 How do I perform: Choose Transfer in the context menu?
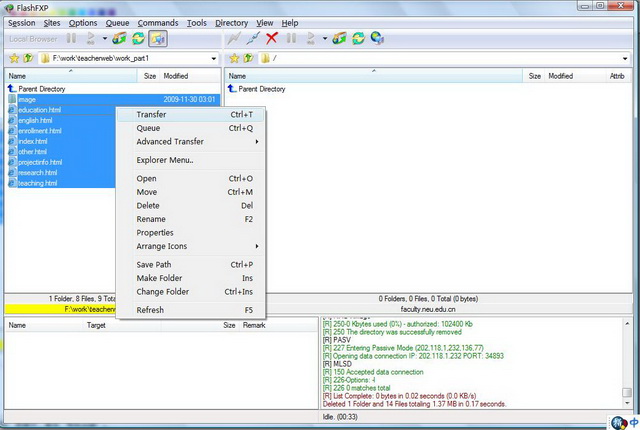191,115
